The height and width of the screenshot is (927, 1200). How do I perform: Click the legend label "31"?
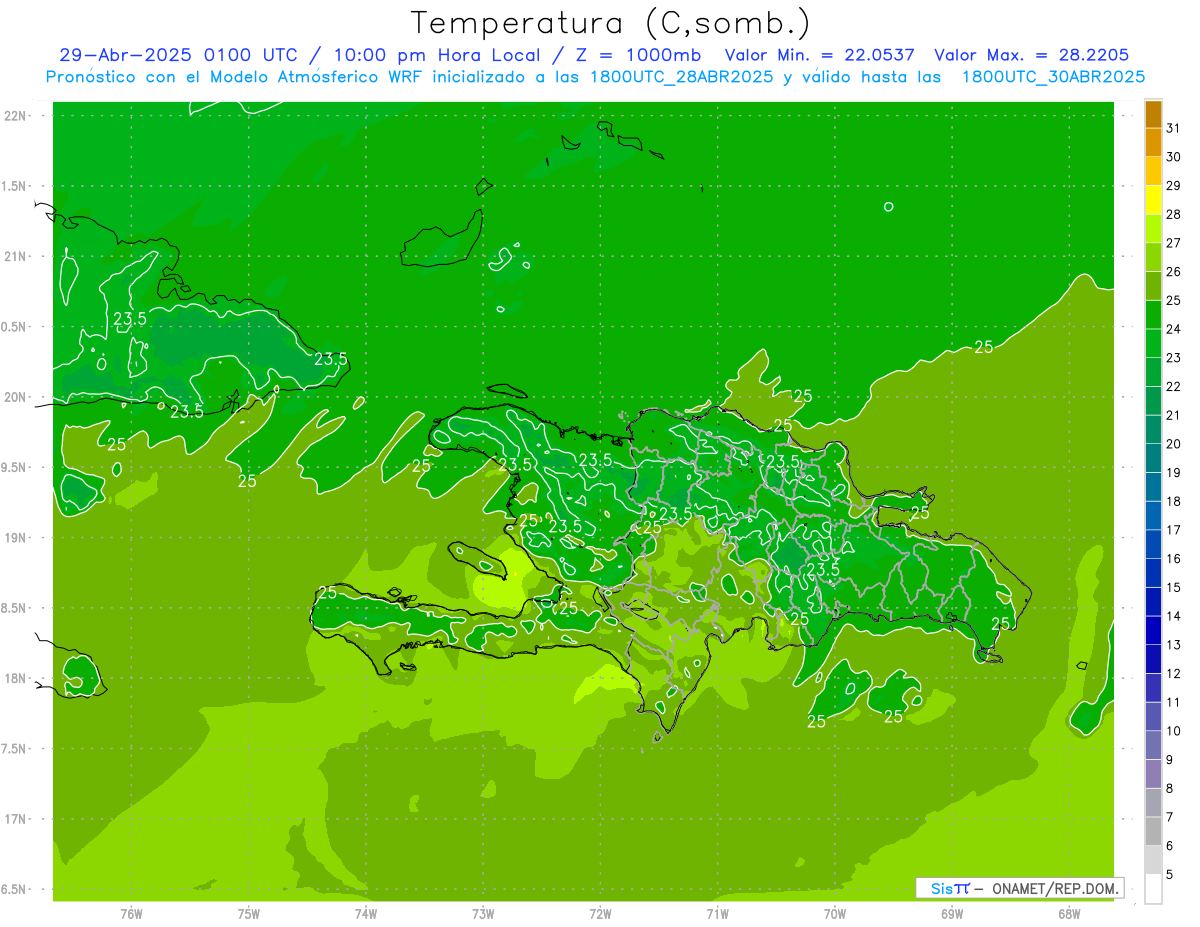tap(1173, 128)
